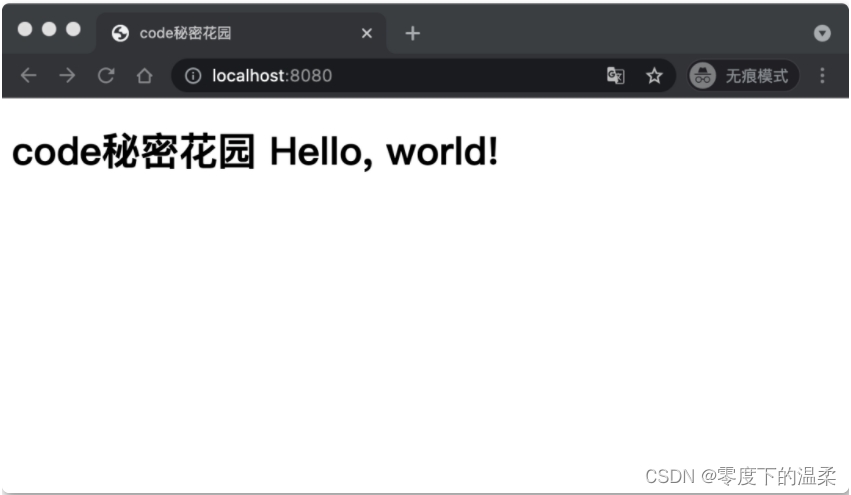Click the globe favicon on the tab
The image size is (851, 495).
point(120,33)
